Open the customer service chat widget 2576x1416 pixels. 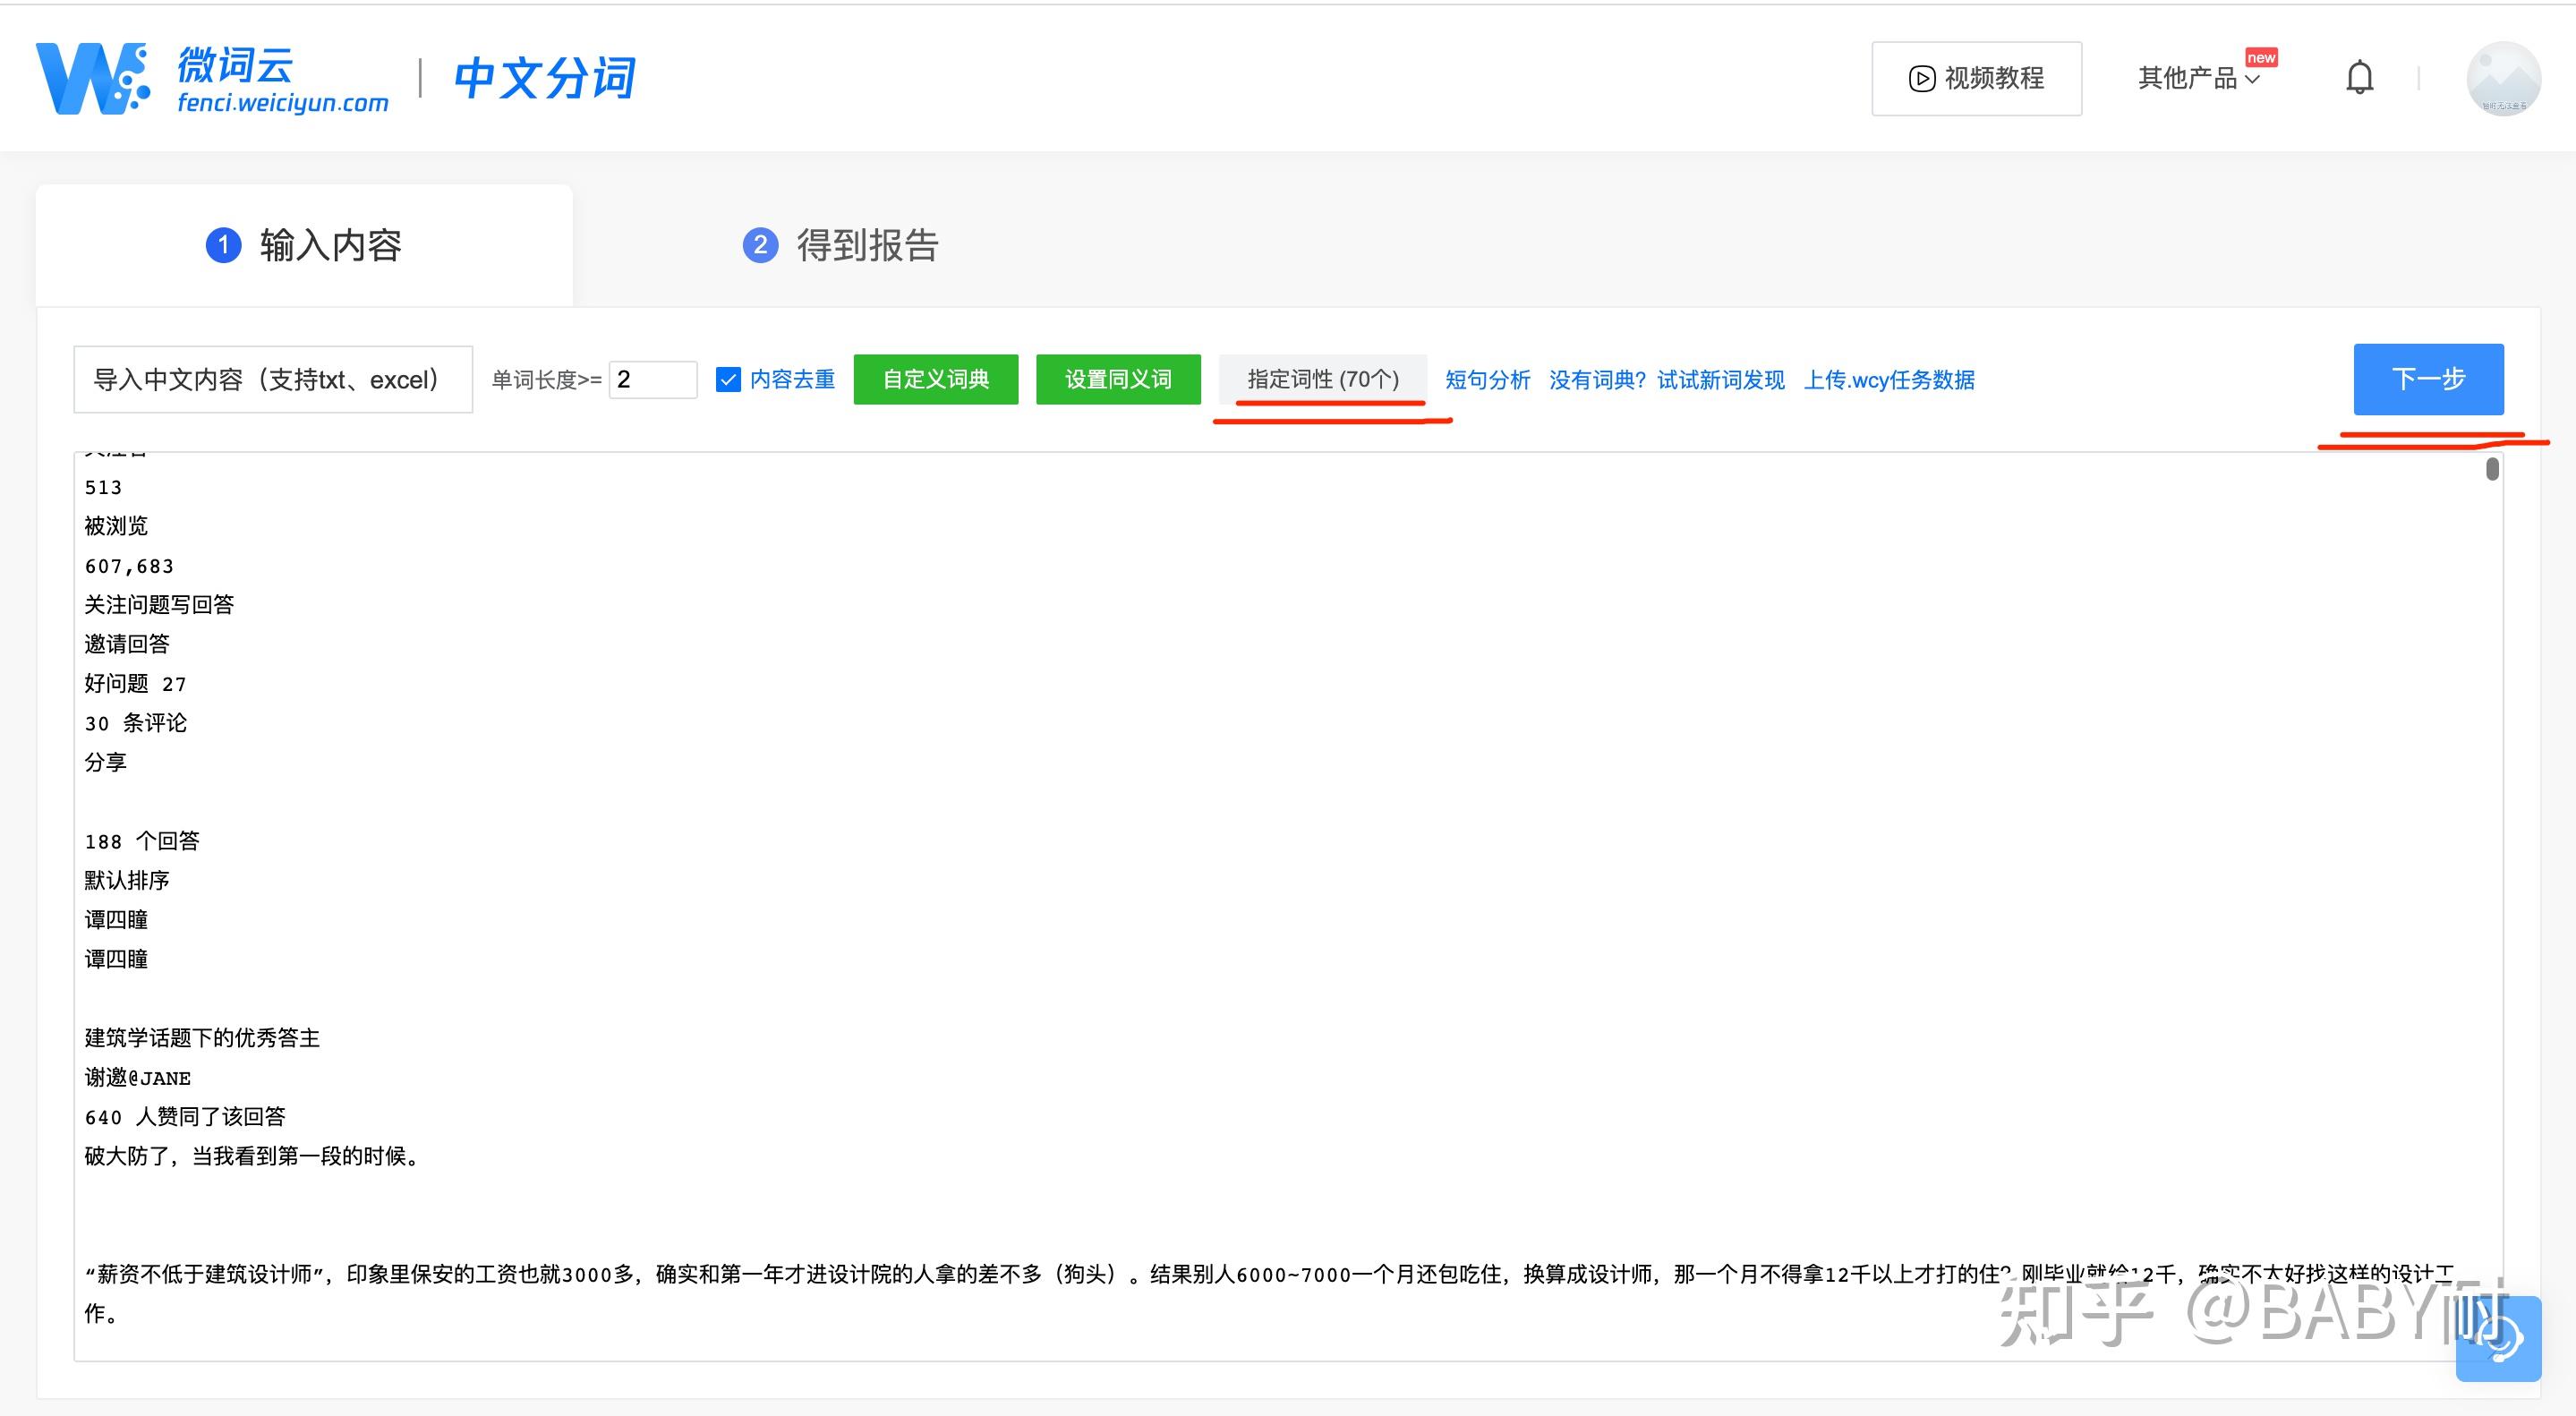click(2499, 1339)
